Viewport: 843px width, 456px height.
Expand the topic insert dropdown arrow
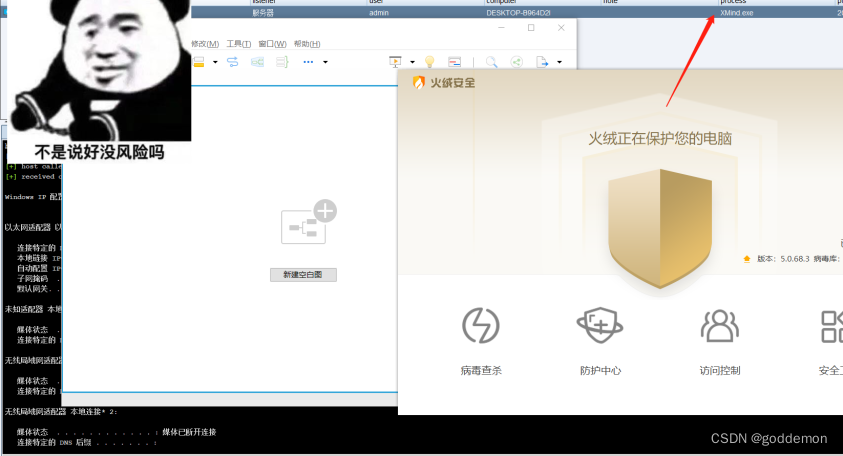pyautogui.click(x=215, y=62)
